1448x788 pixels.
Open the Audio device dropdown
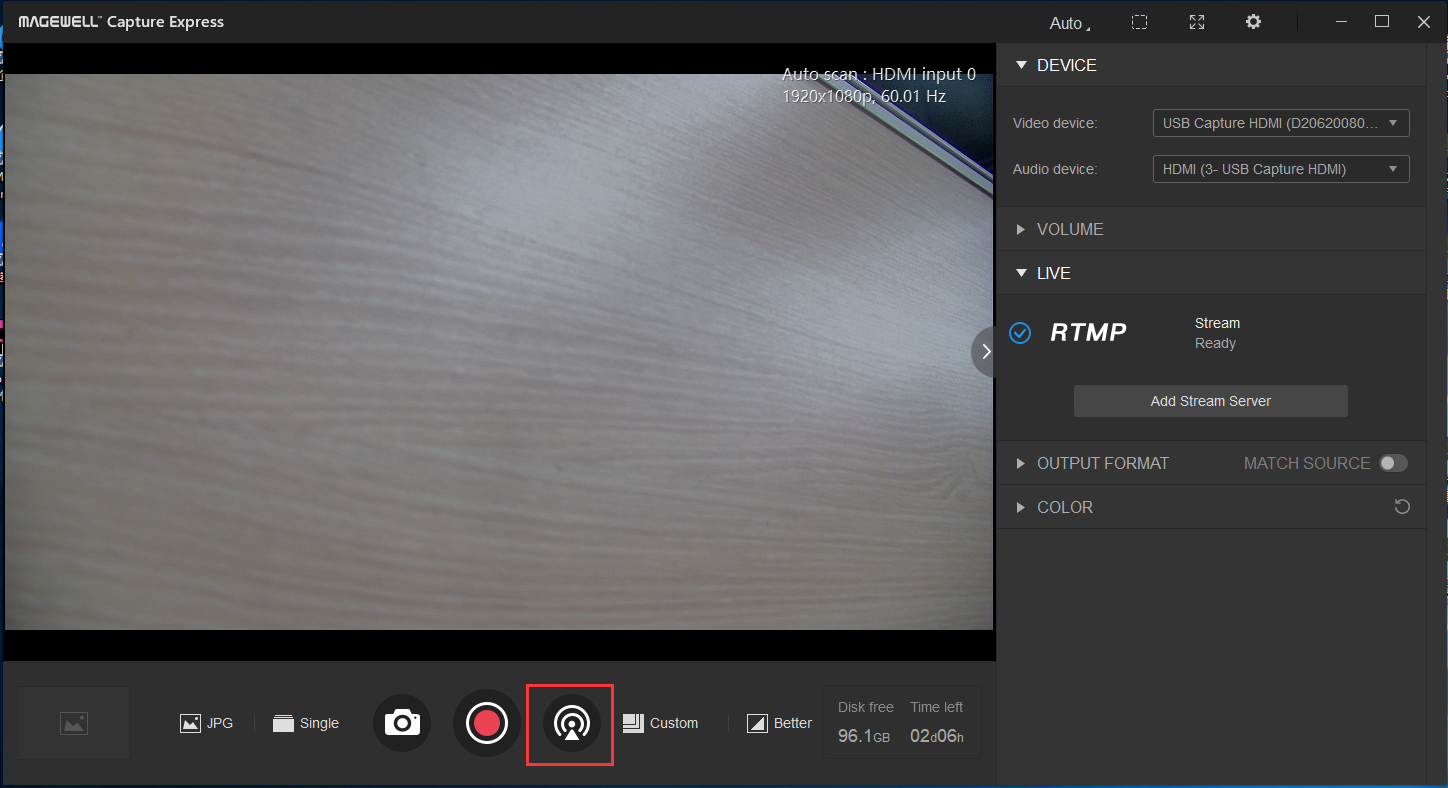coord(1280,169)
